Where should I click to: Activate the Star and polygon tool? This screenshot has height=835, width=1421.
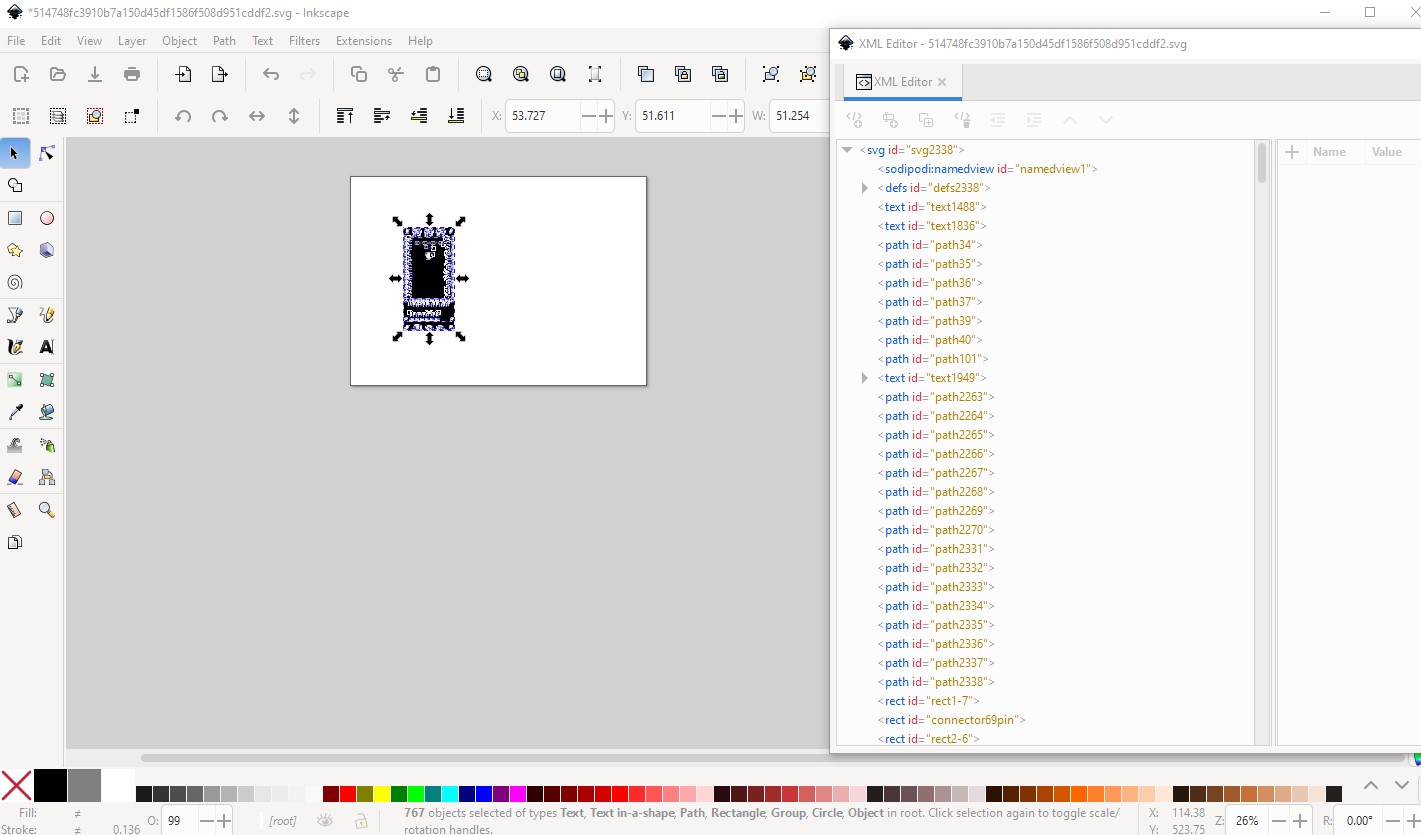pos(15,250)
